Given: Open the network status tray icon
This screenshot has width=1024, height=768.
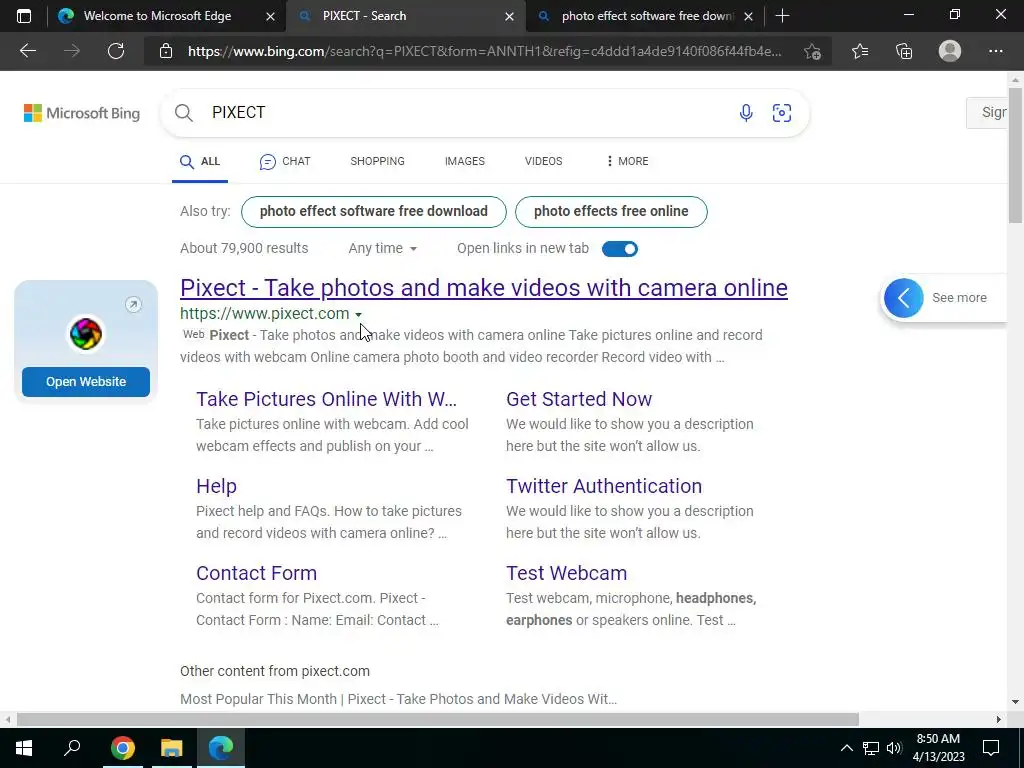Looking at the screenshot, I should pyautogui.click(x=871, y=748).
